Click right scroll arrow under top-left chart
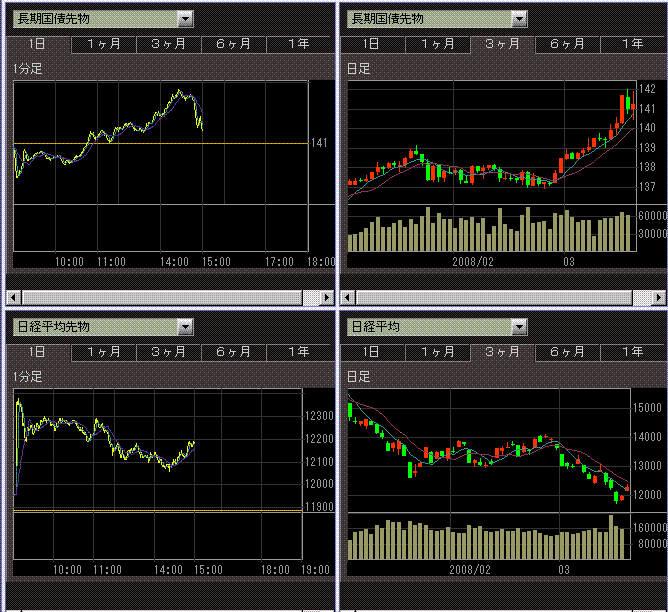The width and height of the screenshot is (668, 612). point(327,297)
